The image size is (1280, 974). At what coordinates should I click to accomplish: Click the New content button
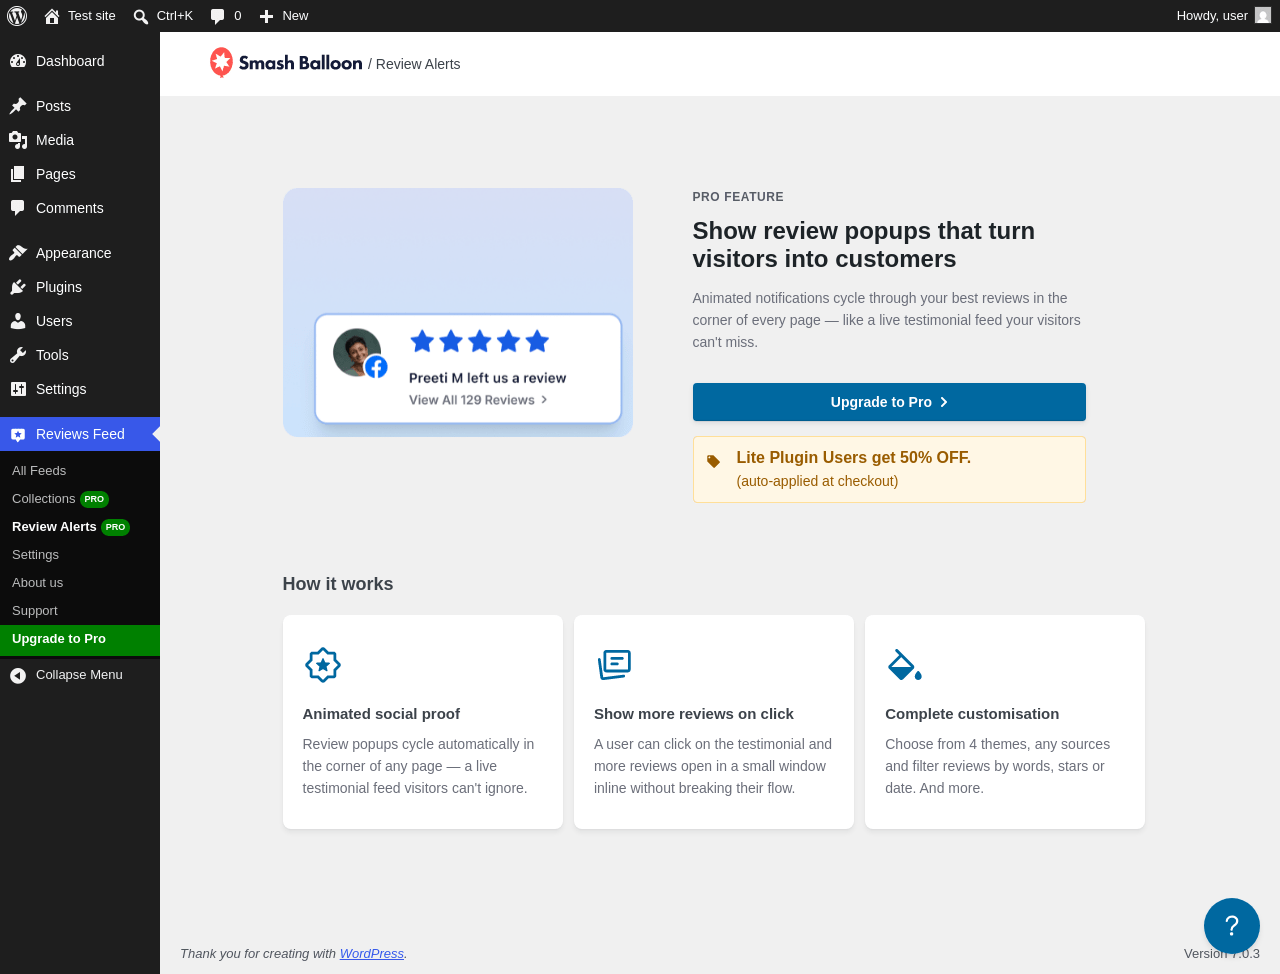[284, 16]
